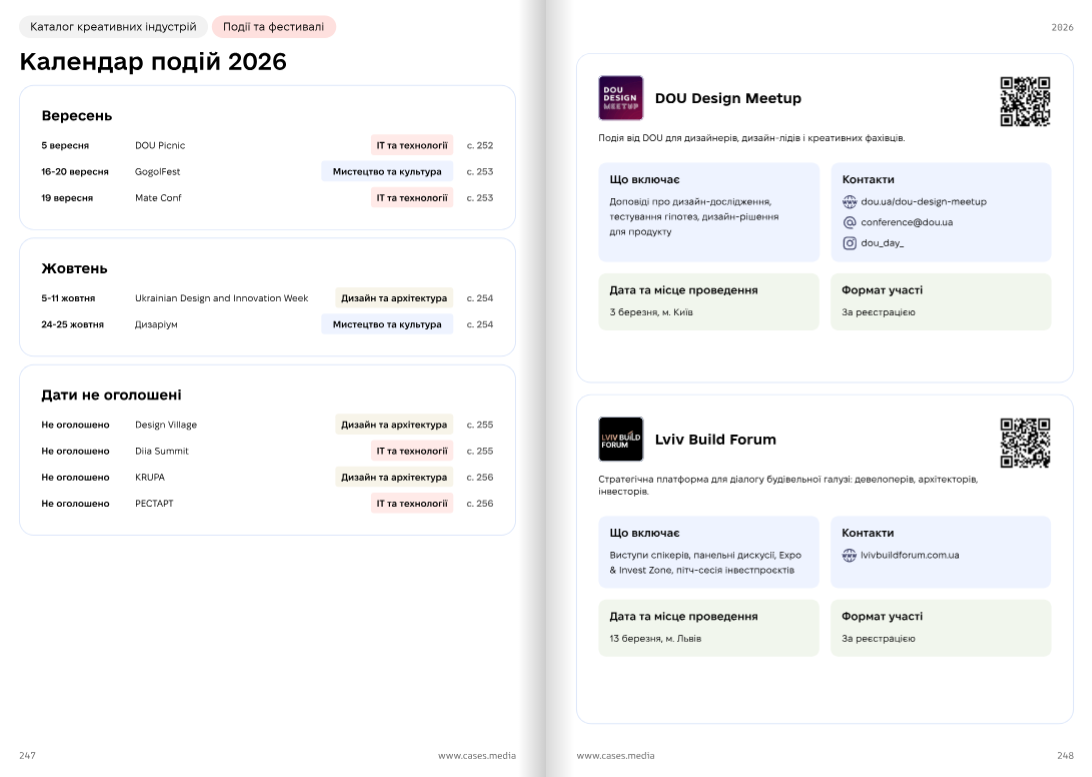1092x777 pixels.
Task: Click the page number 247
Action: (x=28, y=755)
